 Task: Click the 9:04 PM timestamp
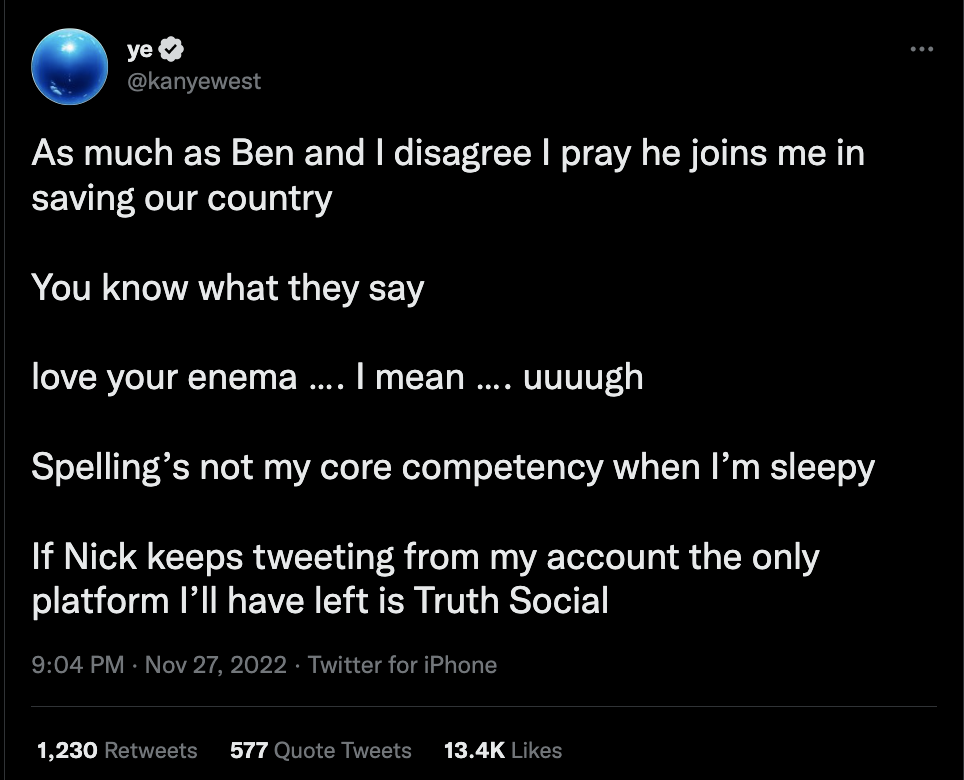(x=78, y=664)
